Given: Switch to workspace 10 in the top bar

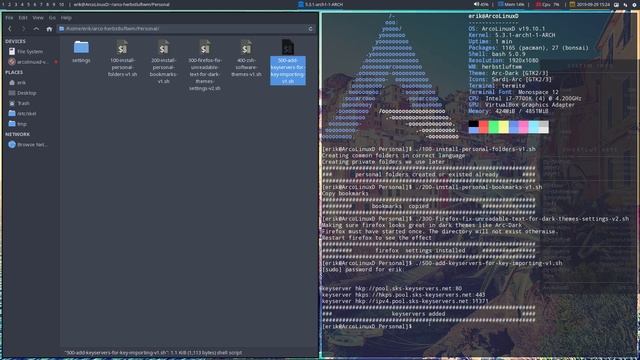Looking at the screenshot, I should click(x=61, y=4).
